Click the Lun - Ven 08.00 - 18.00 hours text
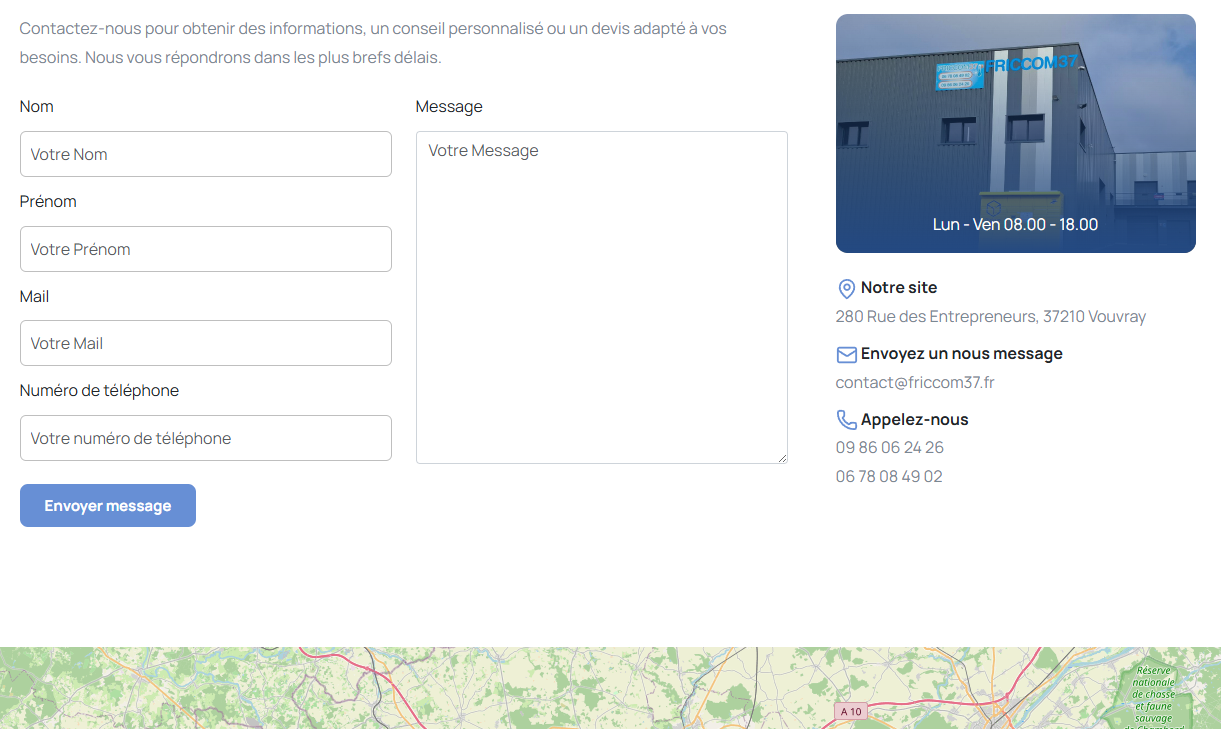 pos(1016,224)
